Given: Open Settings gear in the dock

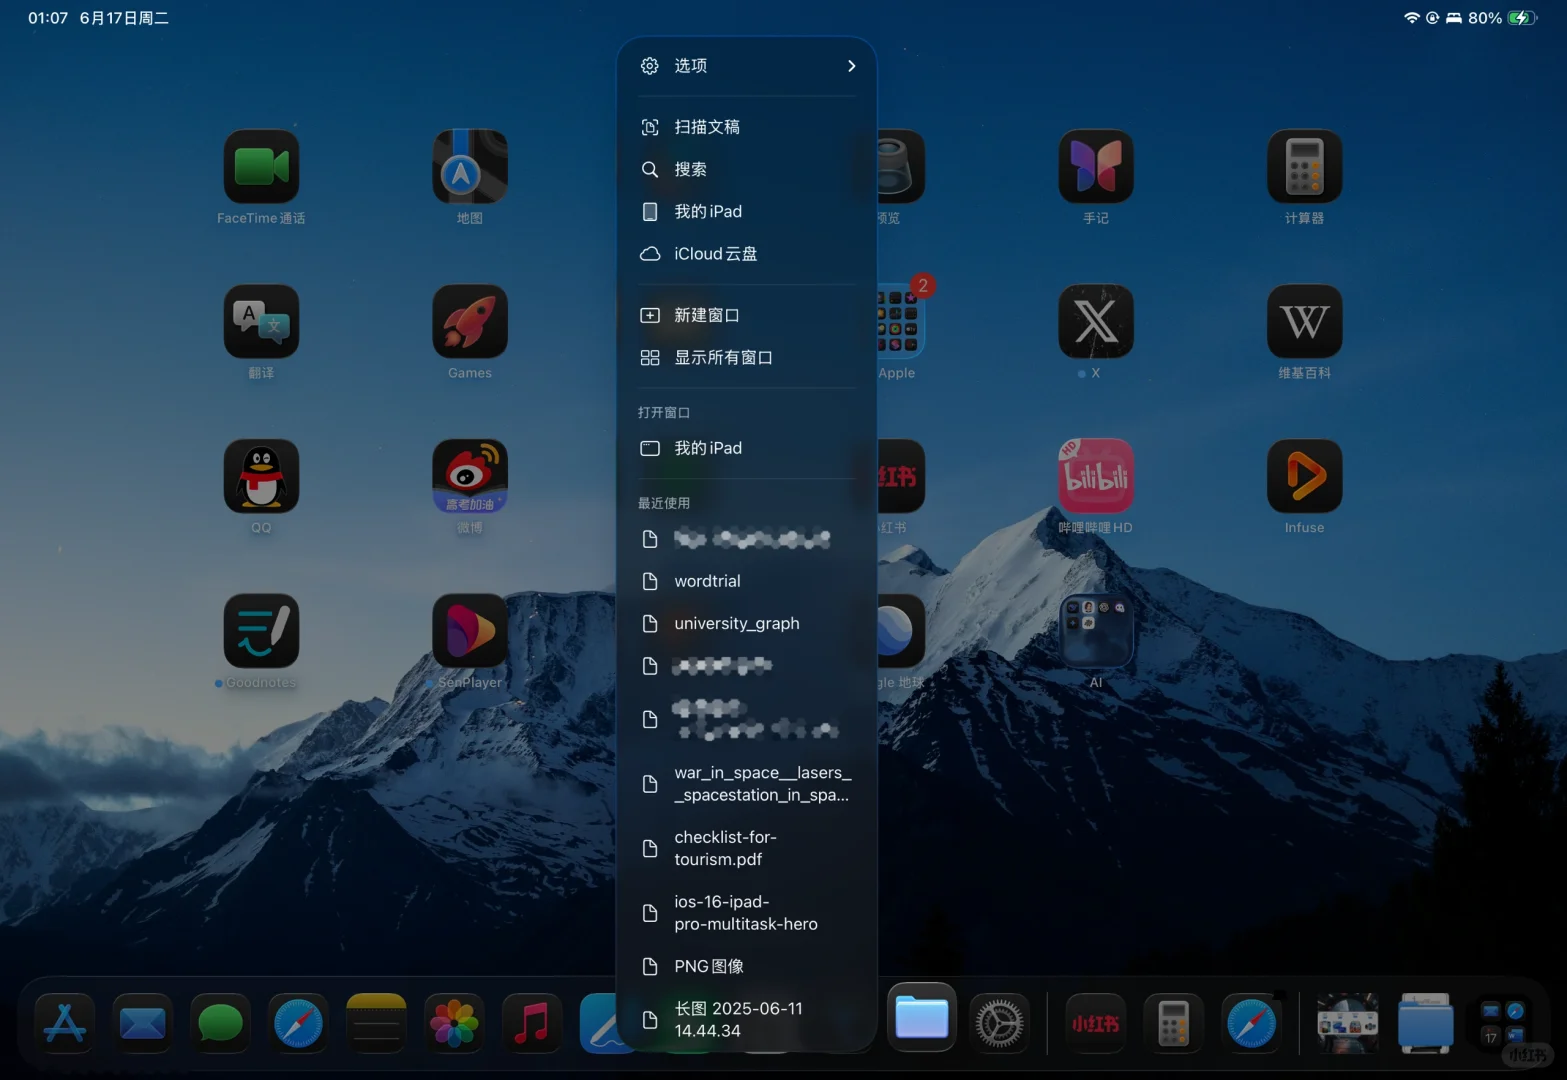Looking at the screenshot, I should pyautogui.click(x=999, y=1023).
